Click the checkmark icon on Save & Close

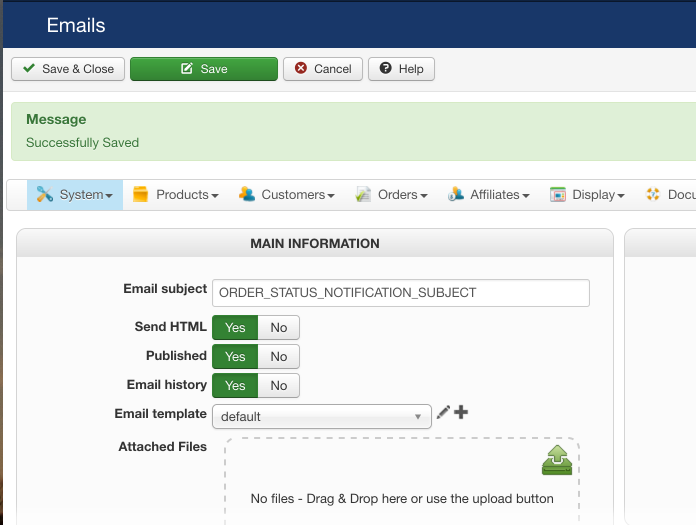pos(29,68)
